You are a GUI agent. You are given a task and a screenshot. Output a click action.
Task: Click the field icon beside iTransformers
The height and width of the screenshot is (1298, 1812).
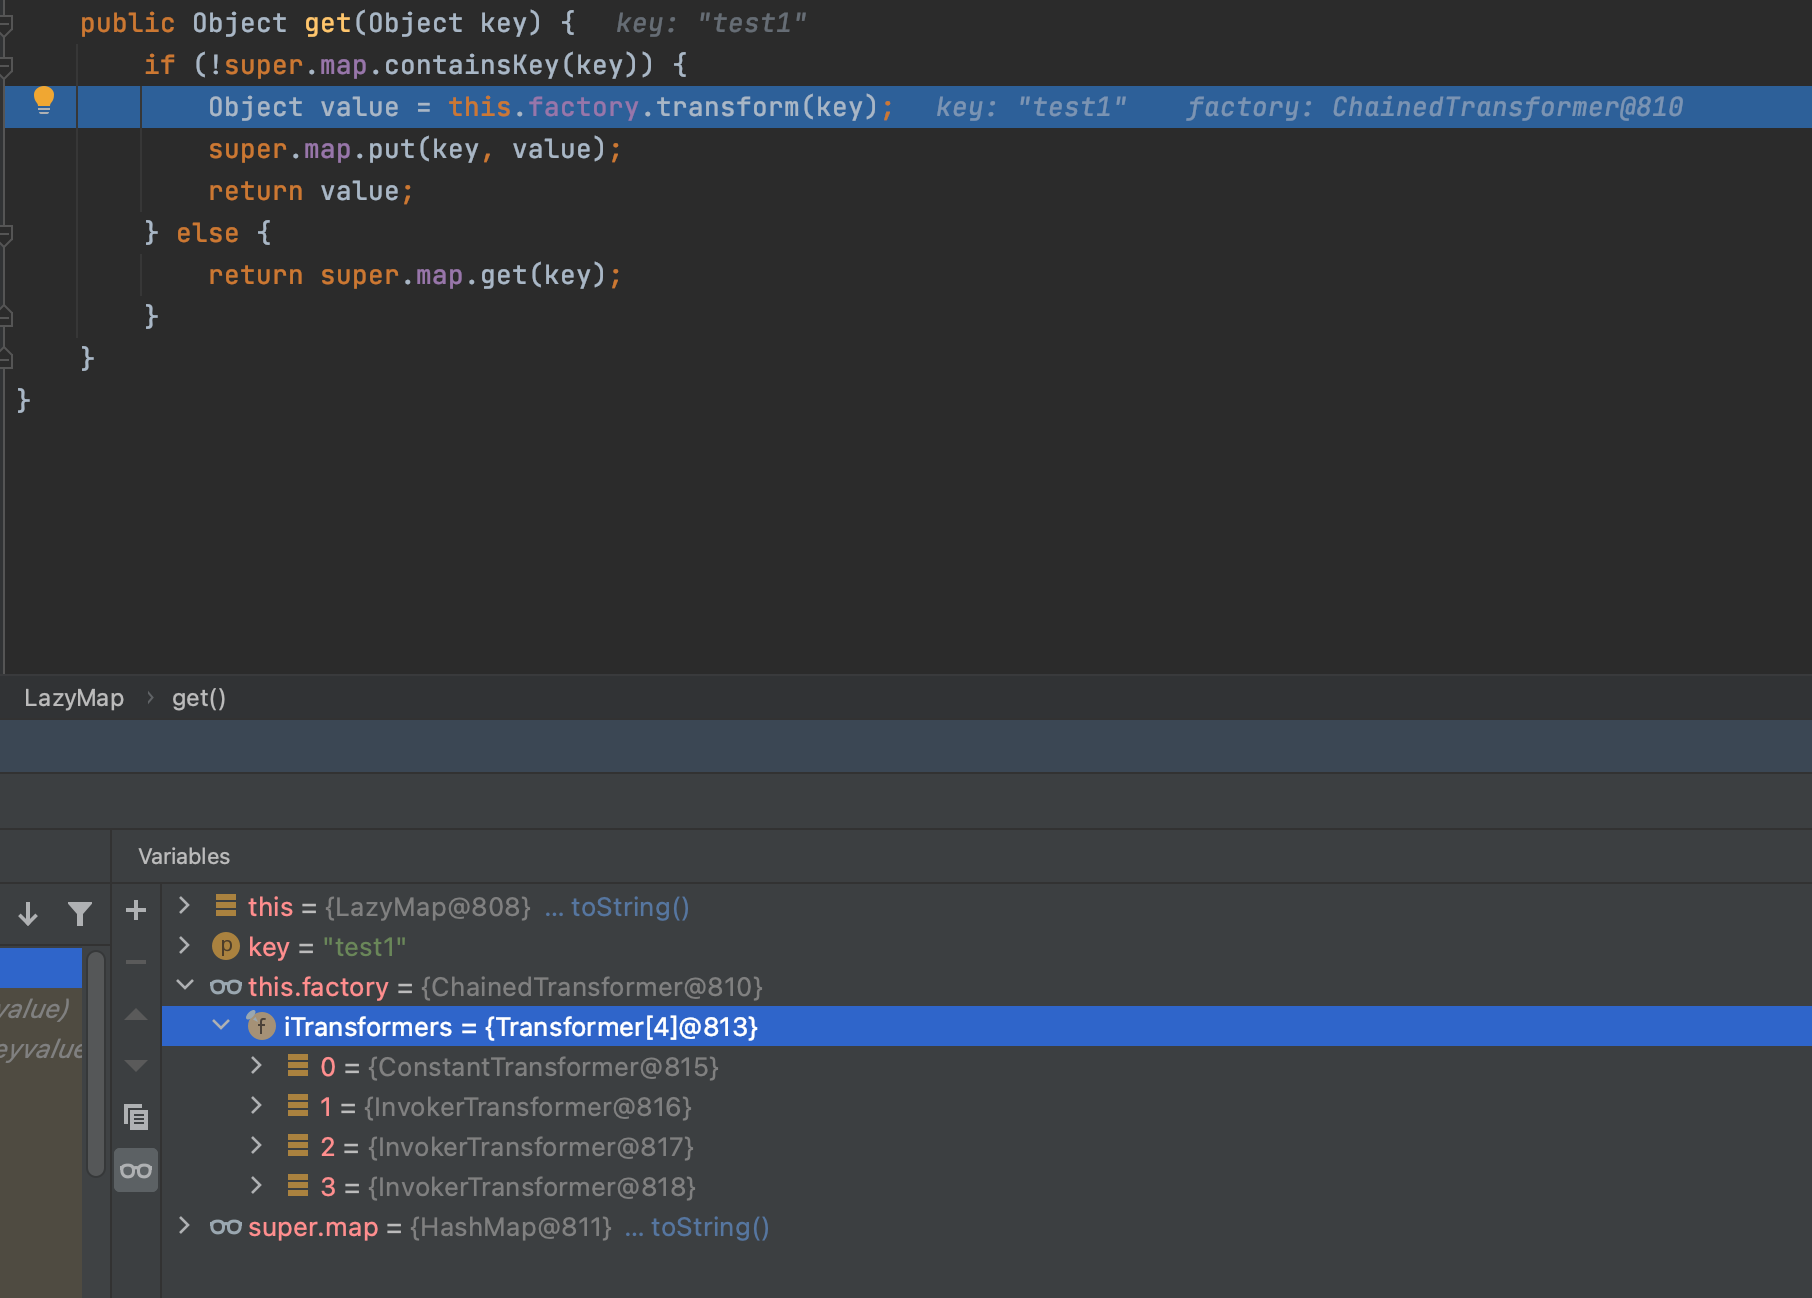click(261, 1025)
